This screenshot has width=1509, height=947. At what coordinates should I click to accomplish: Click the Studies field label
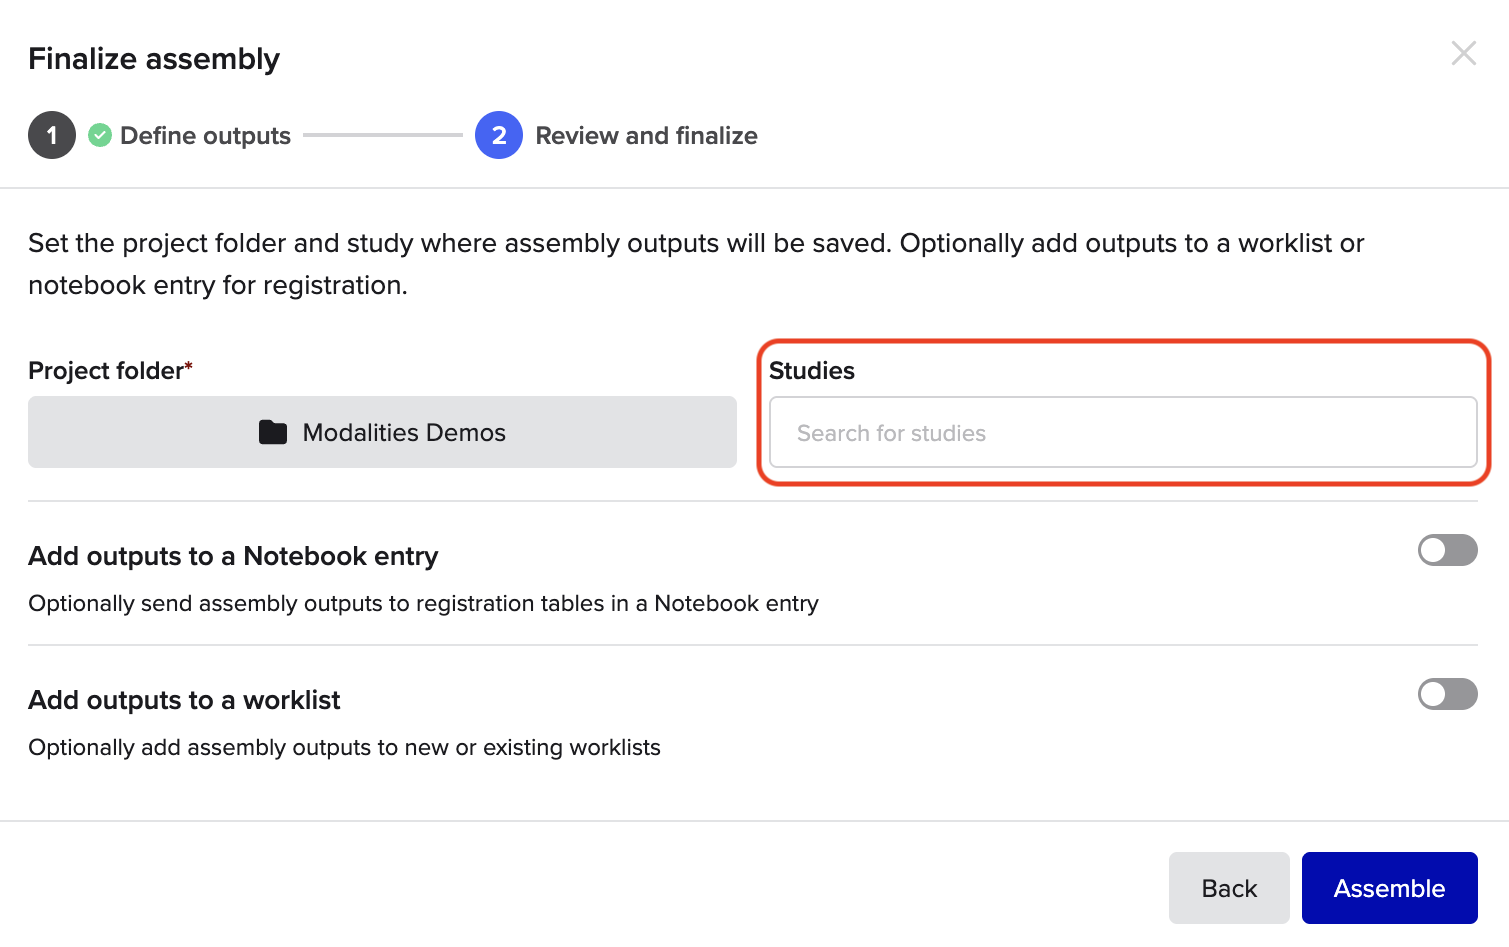[x=811, y=371]
